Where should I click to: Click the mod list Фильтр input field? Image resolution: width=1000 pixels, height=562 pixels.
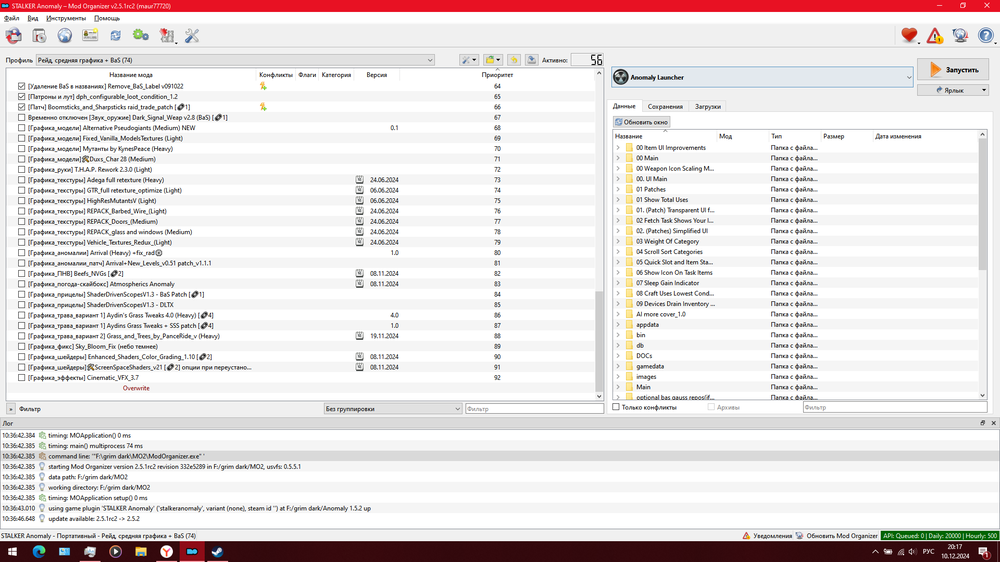tap(531, 408)
